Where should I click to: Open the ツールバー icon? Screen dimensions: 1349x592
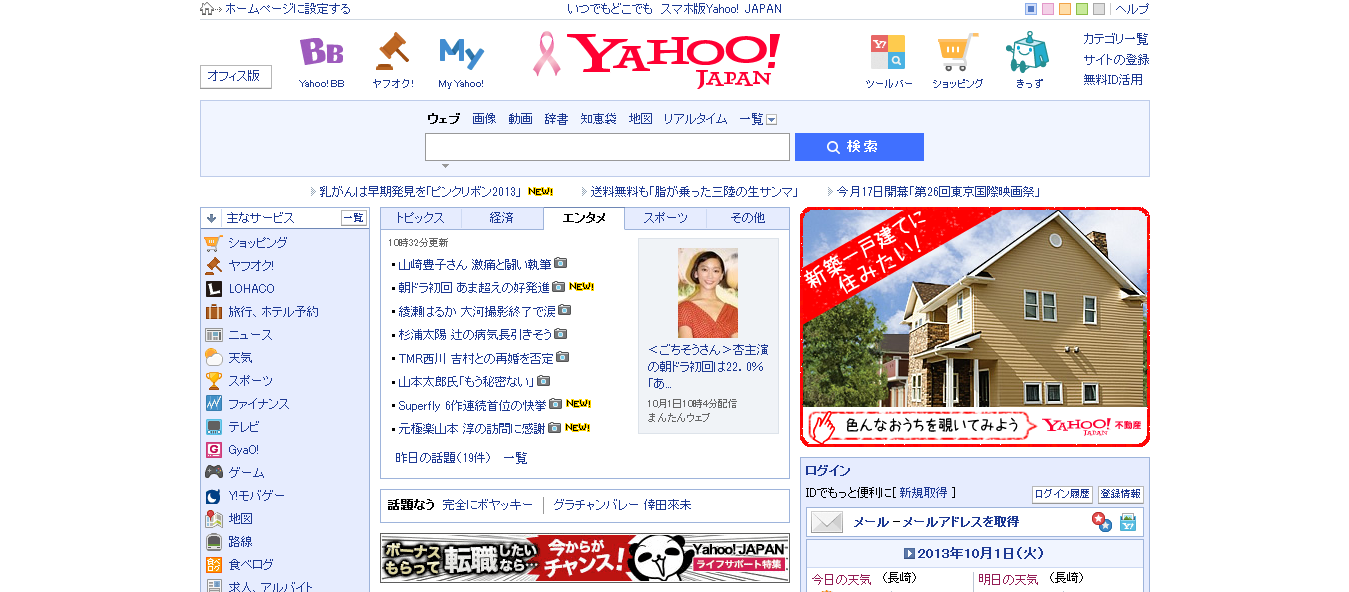[x=888, y=52]
